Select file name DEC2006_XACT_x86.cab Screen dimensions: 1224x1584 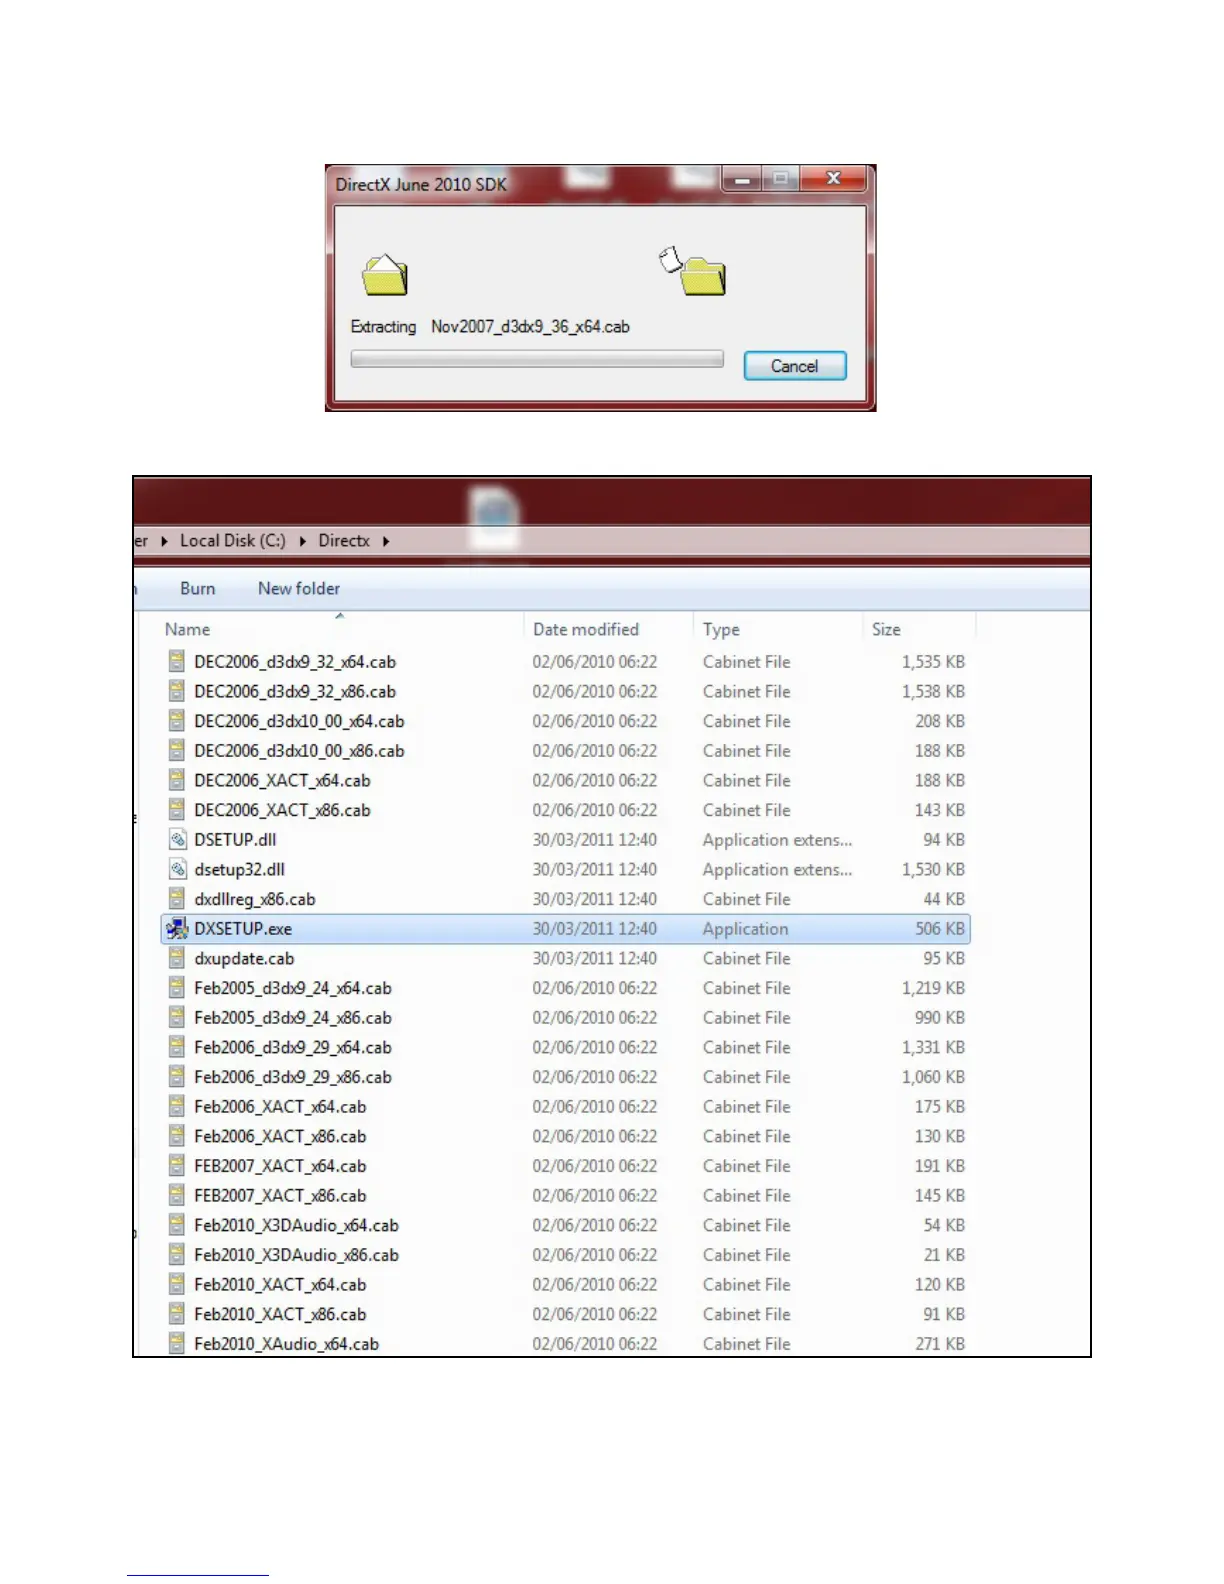(282, 810)
